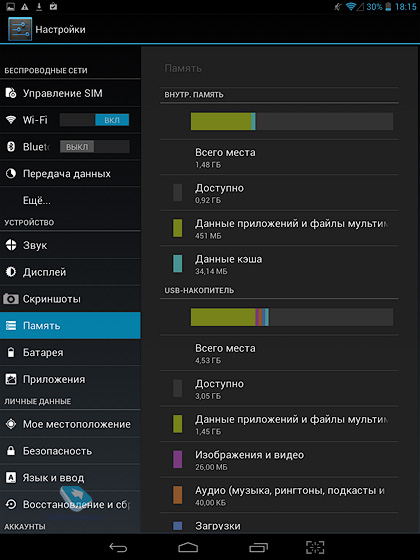Tap the Battery icon in sidebar
Image resolution: width=420 pixels, height=560 pixels.
pos(11,352)
